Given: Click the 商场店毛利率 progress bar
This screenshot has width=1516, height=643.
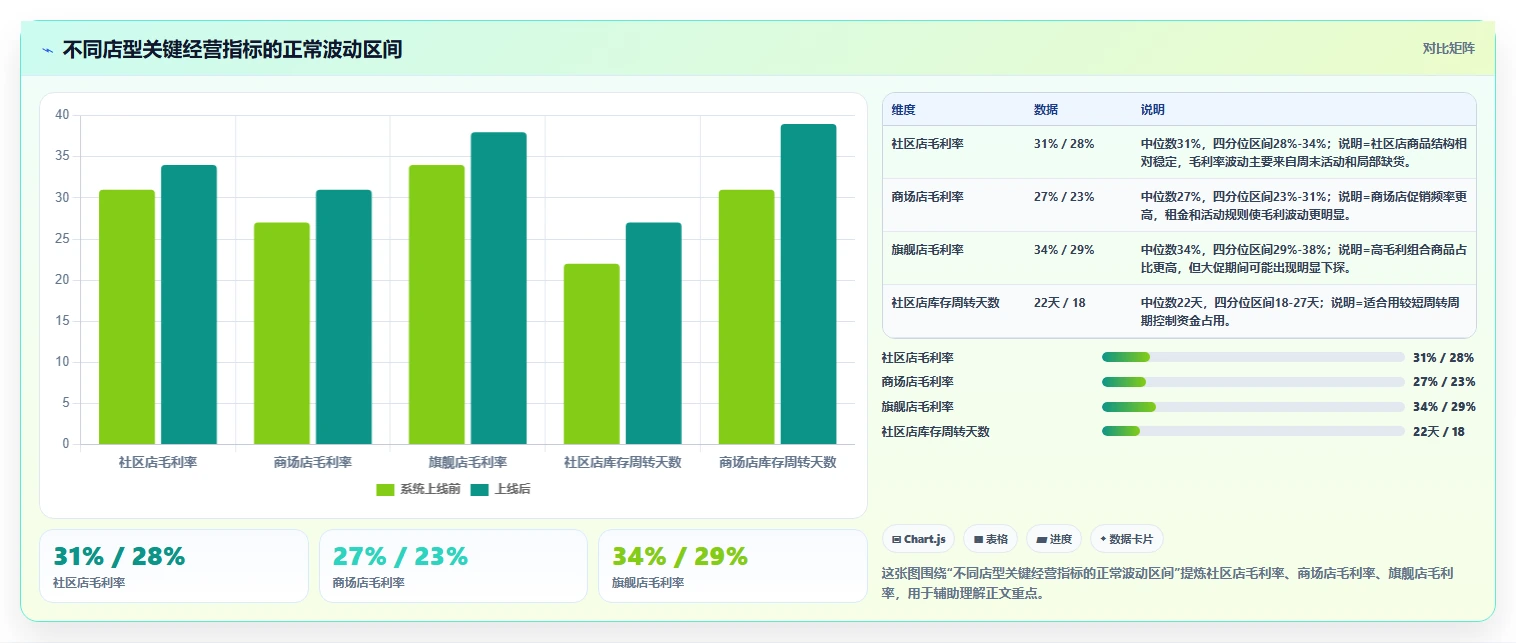Looking at the screenshot, I should coord(1253,382).
